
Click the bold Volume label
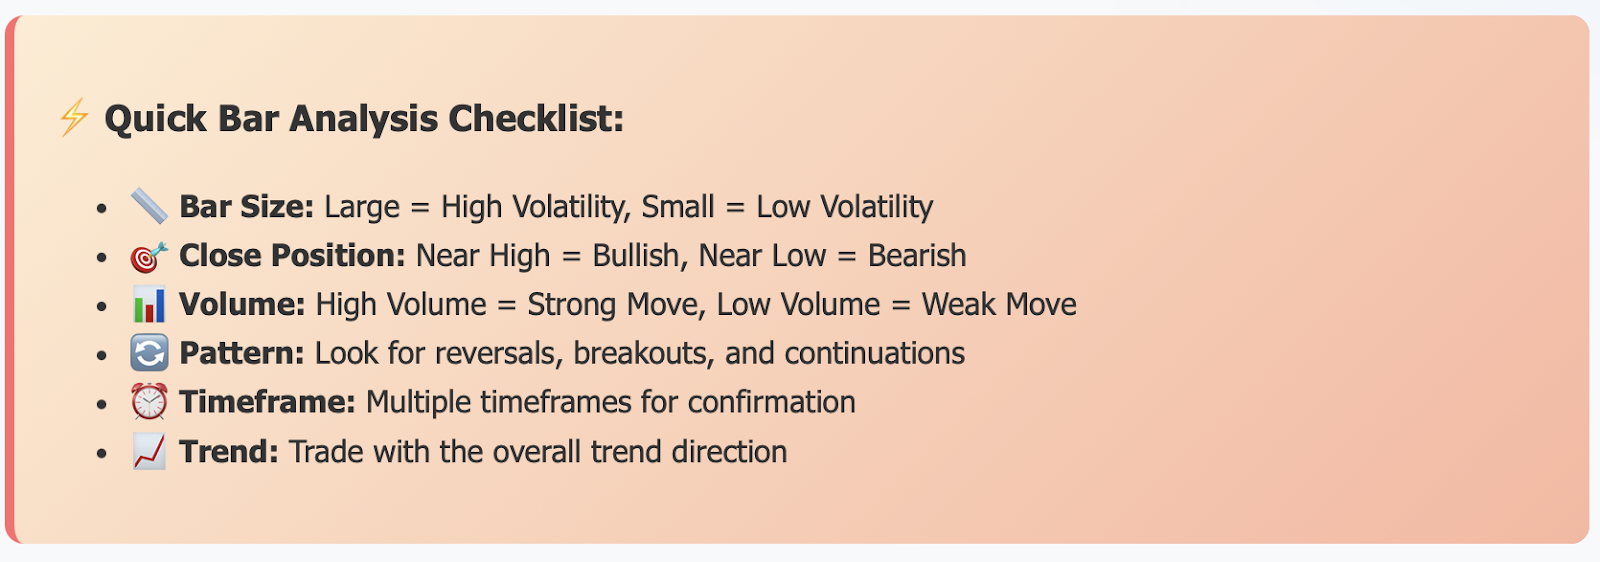(x=242, y=305)
